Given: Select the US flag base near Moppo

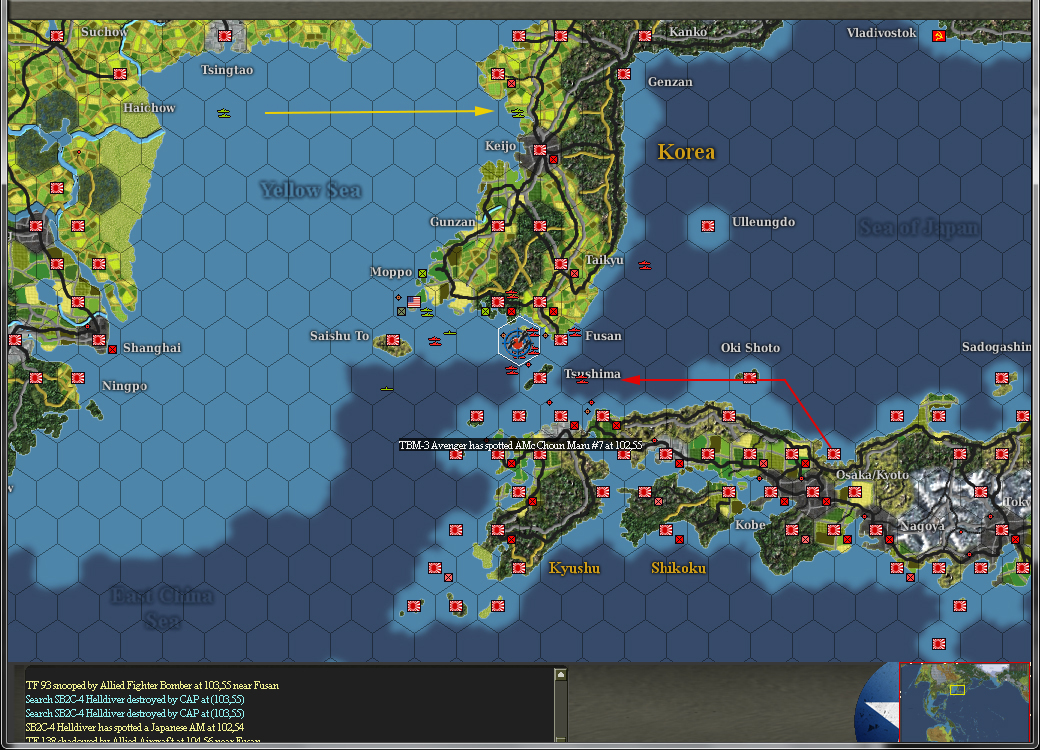Looking at the screenshot, I should click(x=414, y=302).
